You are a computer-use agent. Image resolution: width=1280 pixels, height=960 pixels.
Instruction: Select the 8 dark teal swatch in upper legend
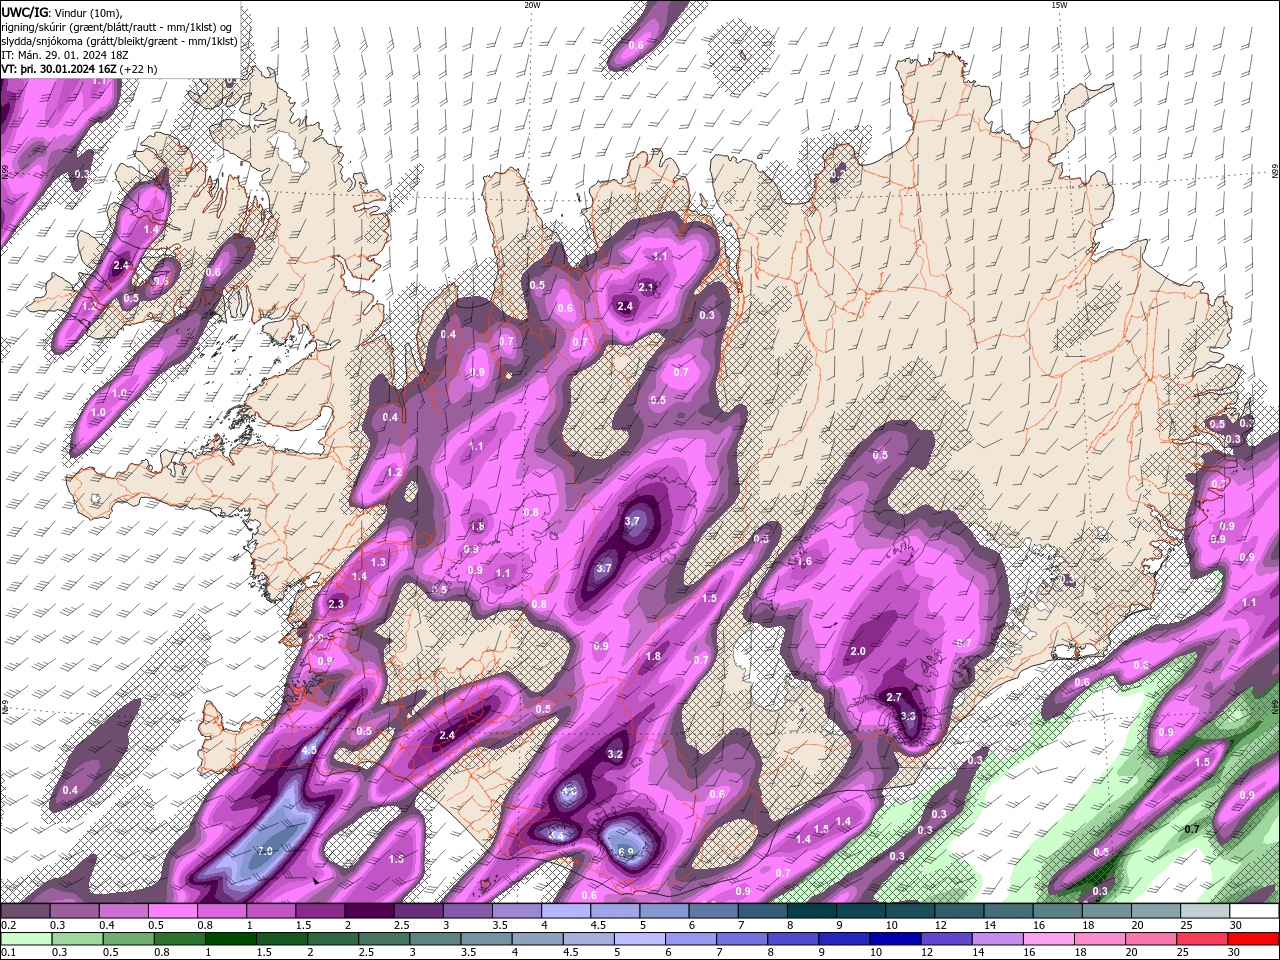click(812, 911)
